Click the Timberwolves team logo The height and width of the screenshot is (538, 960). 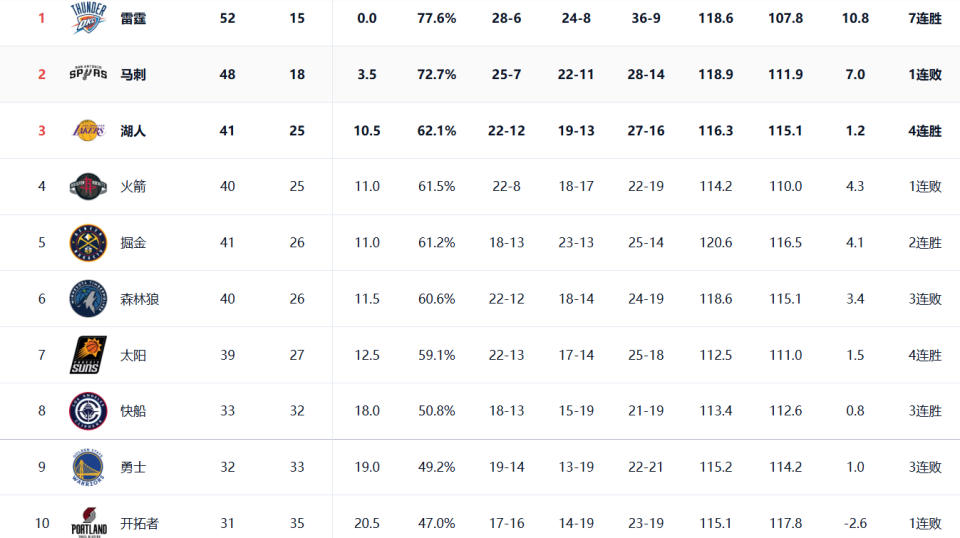(88, 298)
